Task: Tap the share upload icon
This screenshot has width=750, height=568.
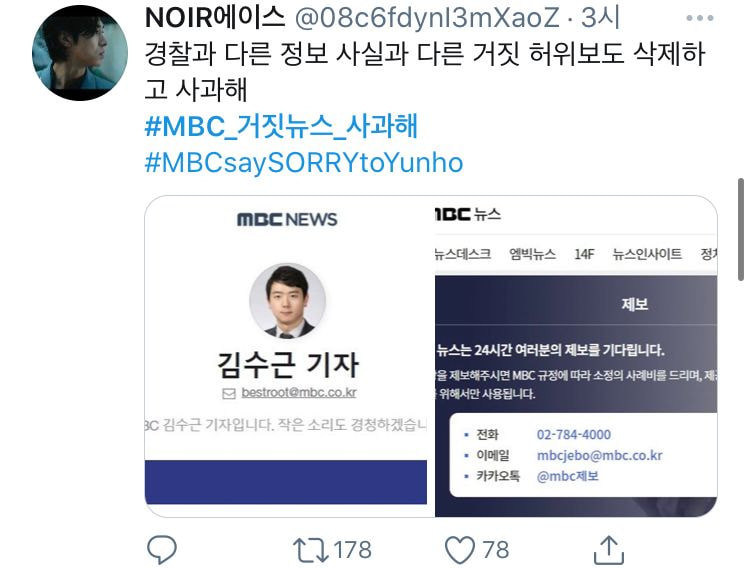Action: coord(608,550)
